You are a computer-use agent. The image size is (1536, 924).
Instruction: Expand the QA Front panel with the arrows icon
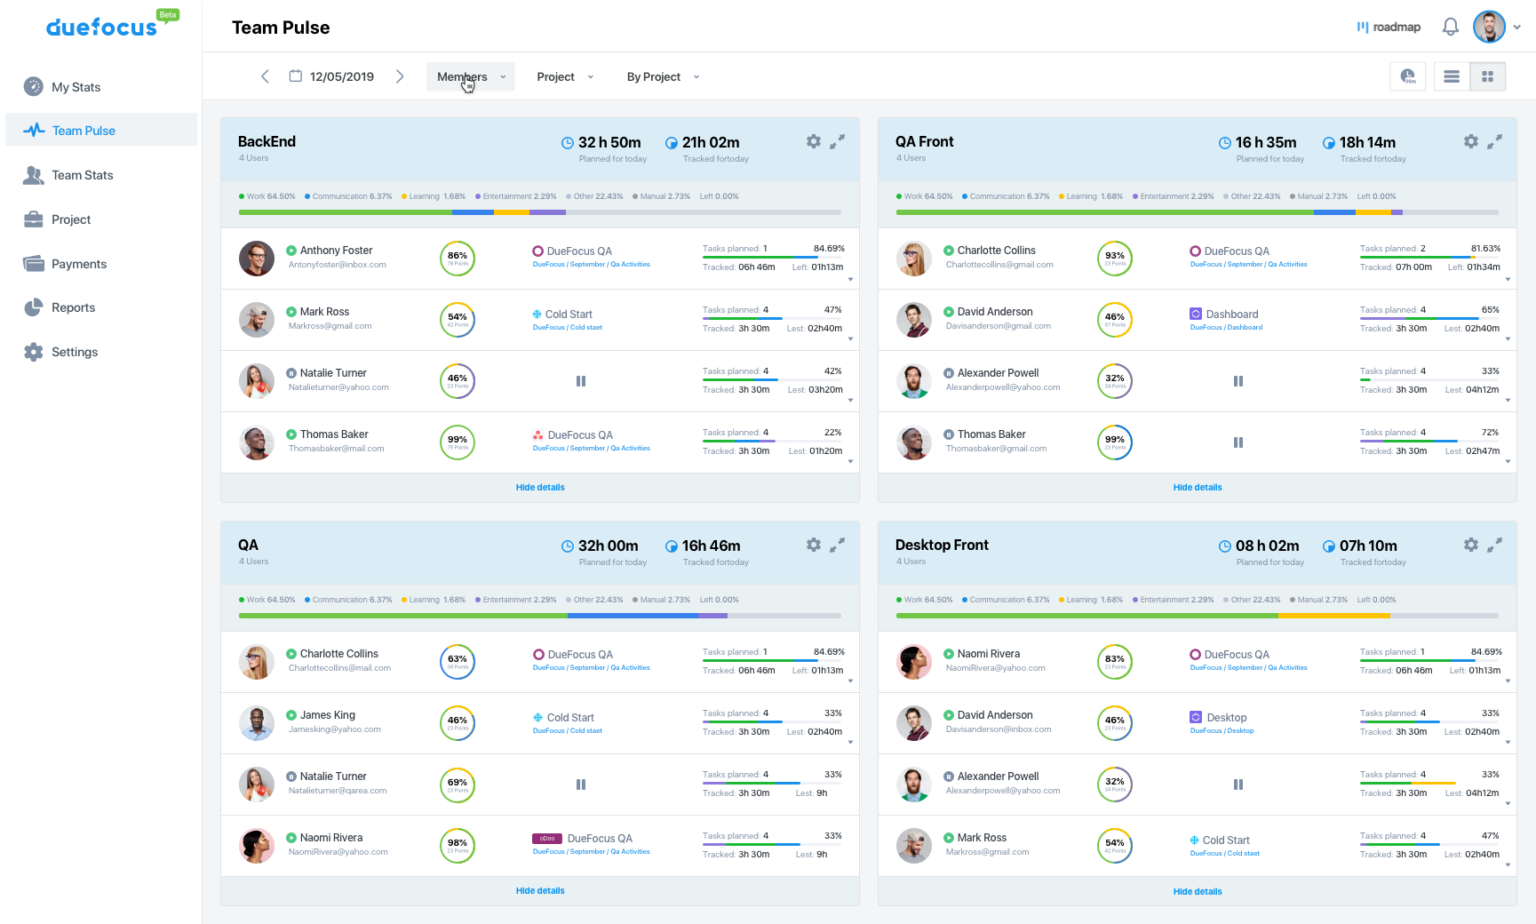[x=1496, y=141]
